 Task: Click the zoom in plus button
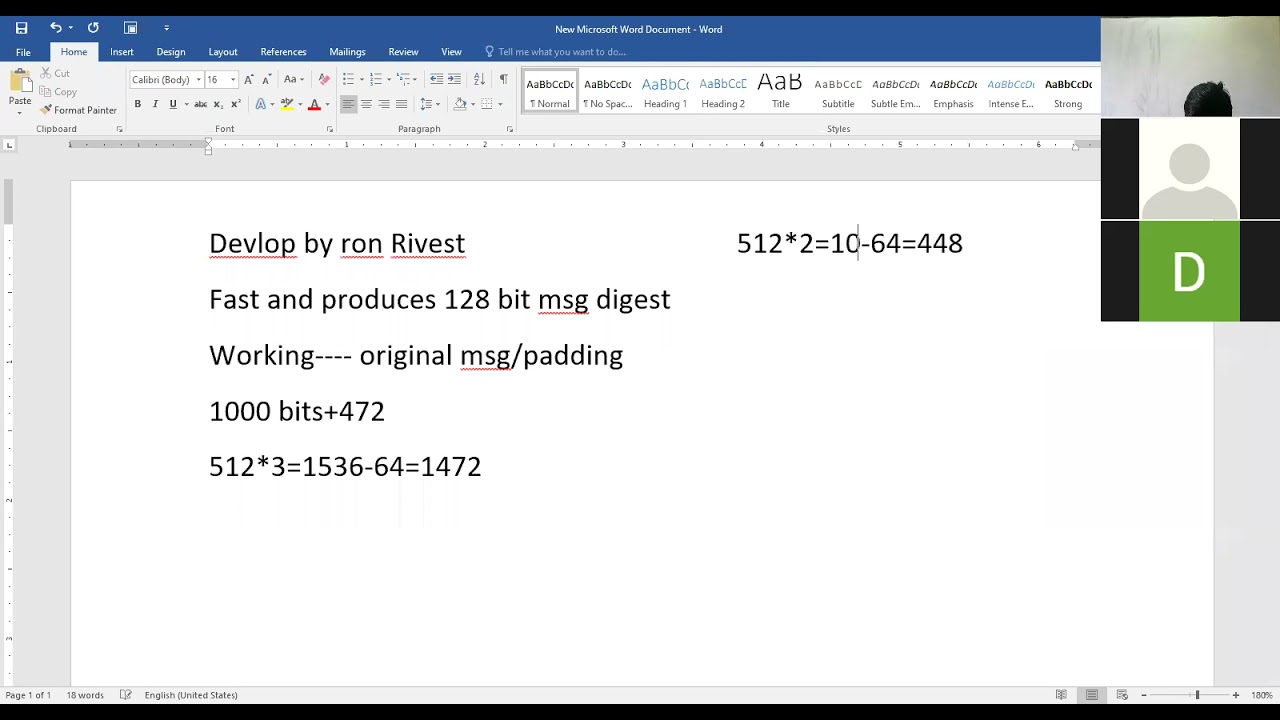click(x=1235, y=695)
